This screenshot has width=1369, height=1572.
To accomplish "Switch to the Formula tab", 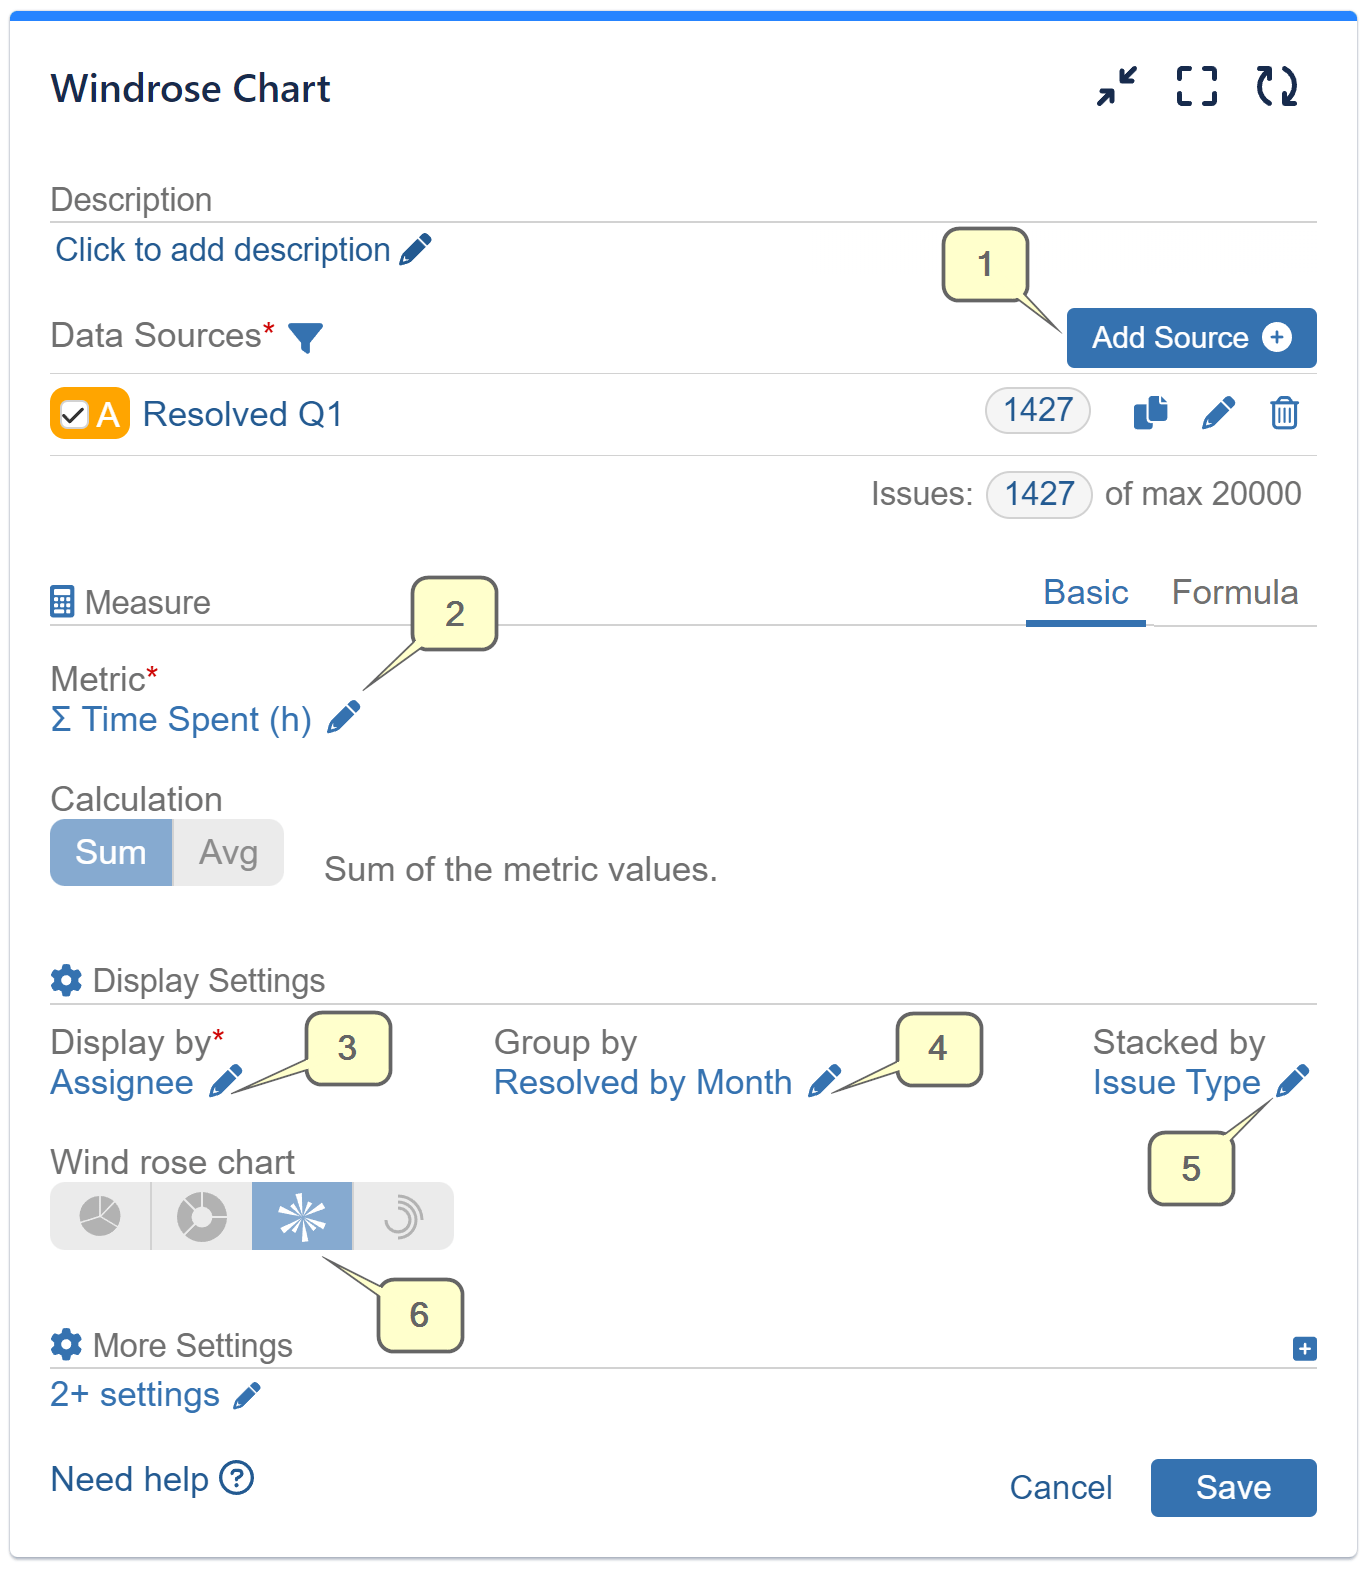I will (1236, 592).
